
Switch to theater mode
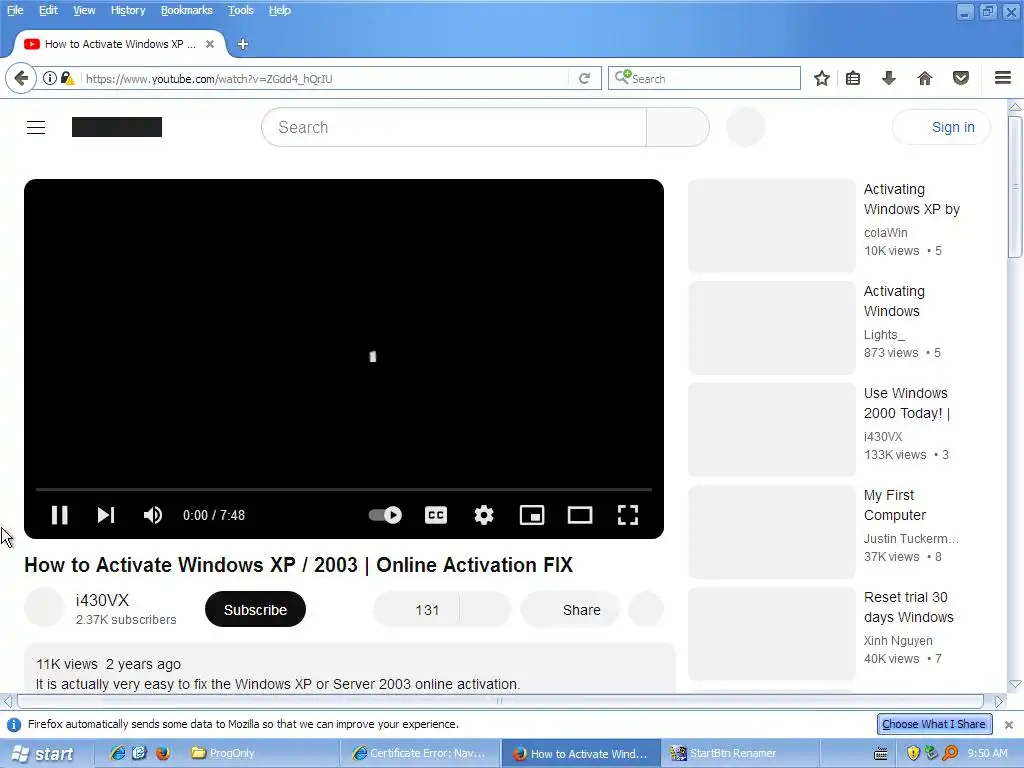[x=580, y=515]
